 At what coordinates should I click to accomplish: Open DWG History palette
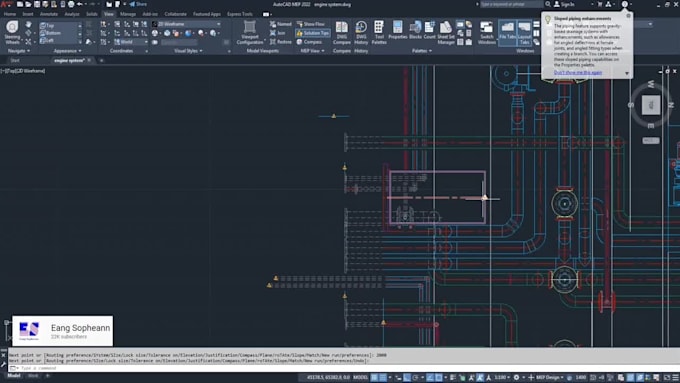(x=361, y=32)
